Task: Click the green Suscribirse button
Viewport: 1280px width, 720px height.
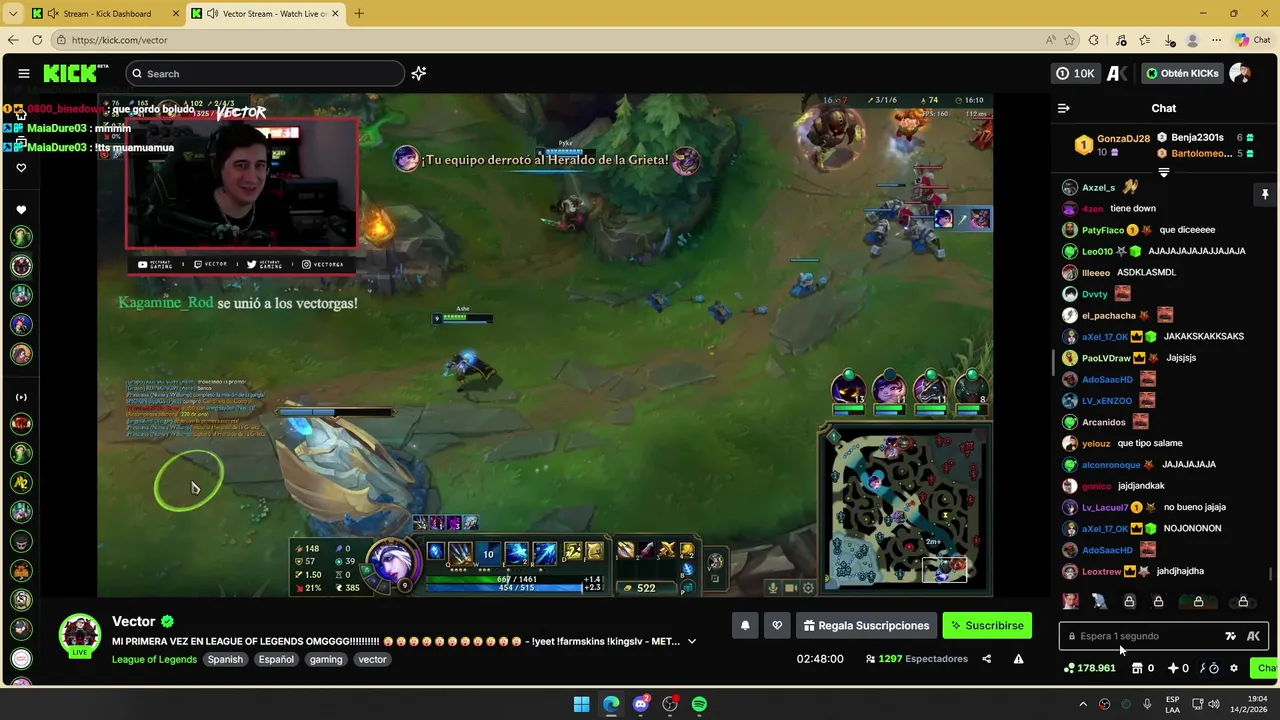Action: 987,626
